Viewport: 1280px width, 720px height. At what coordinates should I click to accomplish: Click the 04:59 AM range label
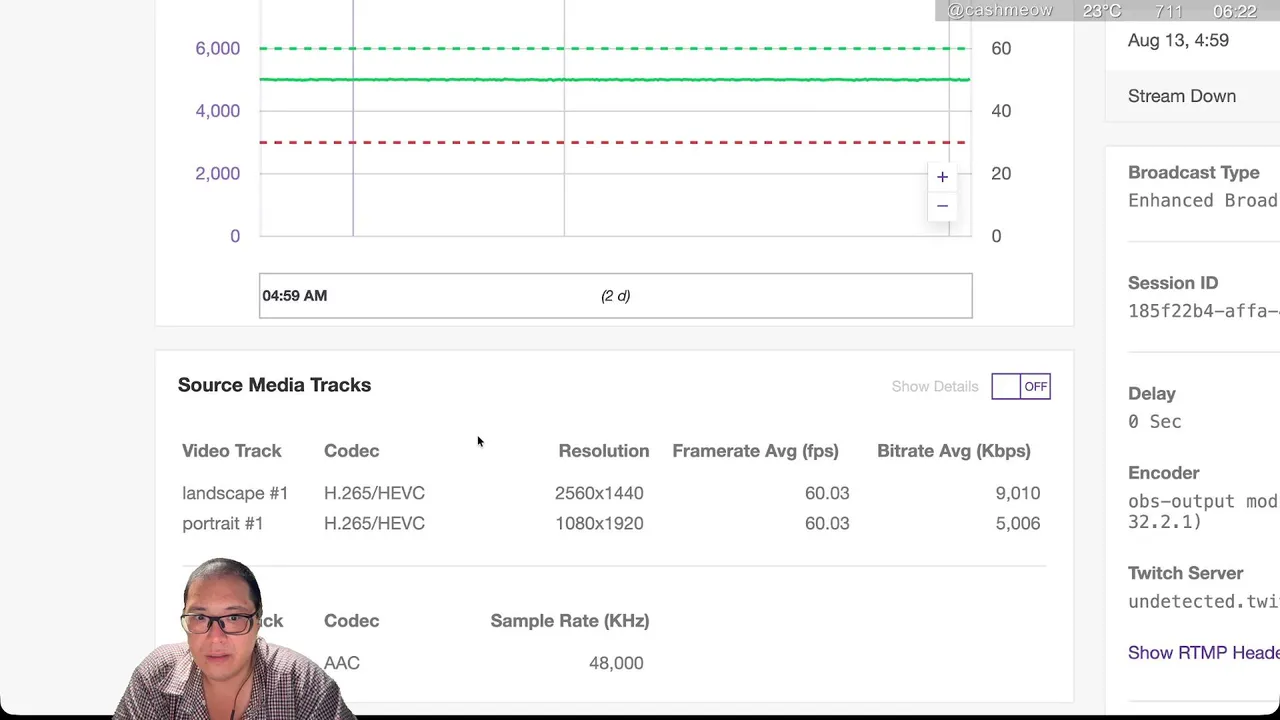[x=294, y=296]
